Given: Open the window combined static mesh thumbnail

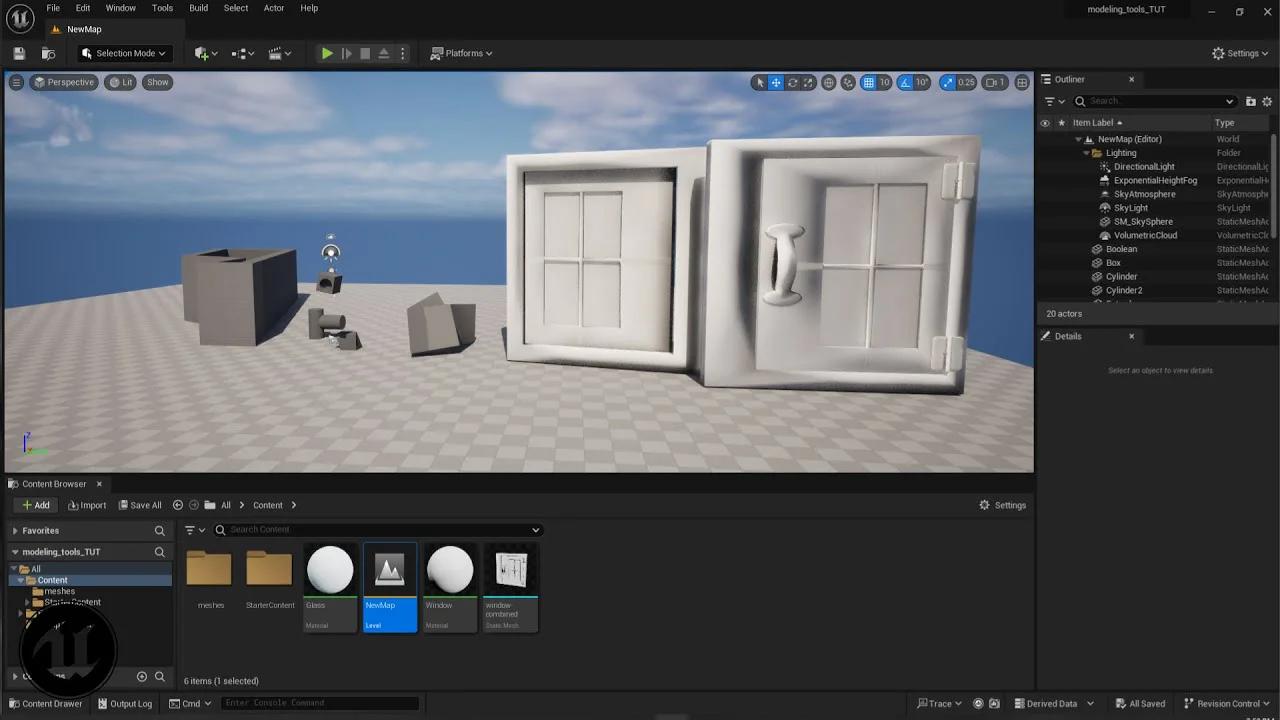Looking at the screenshot, I should tap(510, 572).
